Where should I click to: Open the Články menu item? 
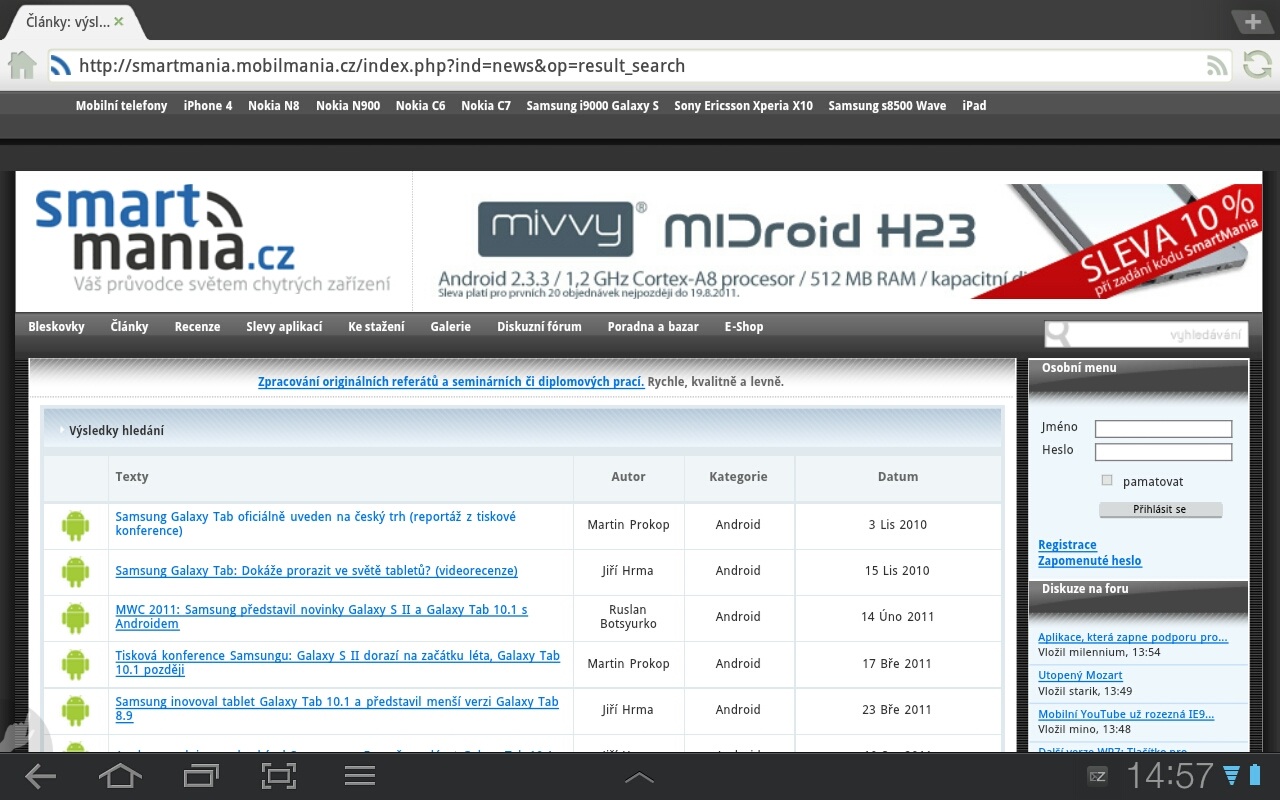(129, 327)
